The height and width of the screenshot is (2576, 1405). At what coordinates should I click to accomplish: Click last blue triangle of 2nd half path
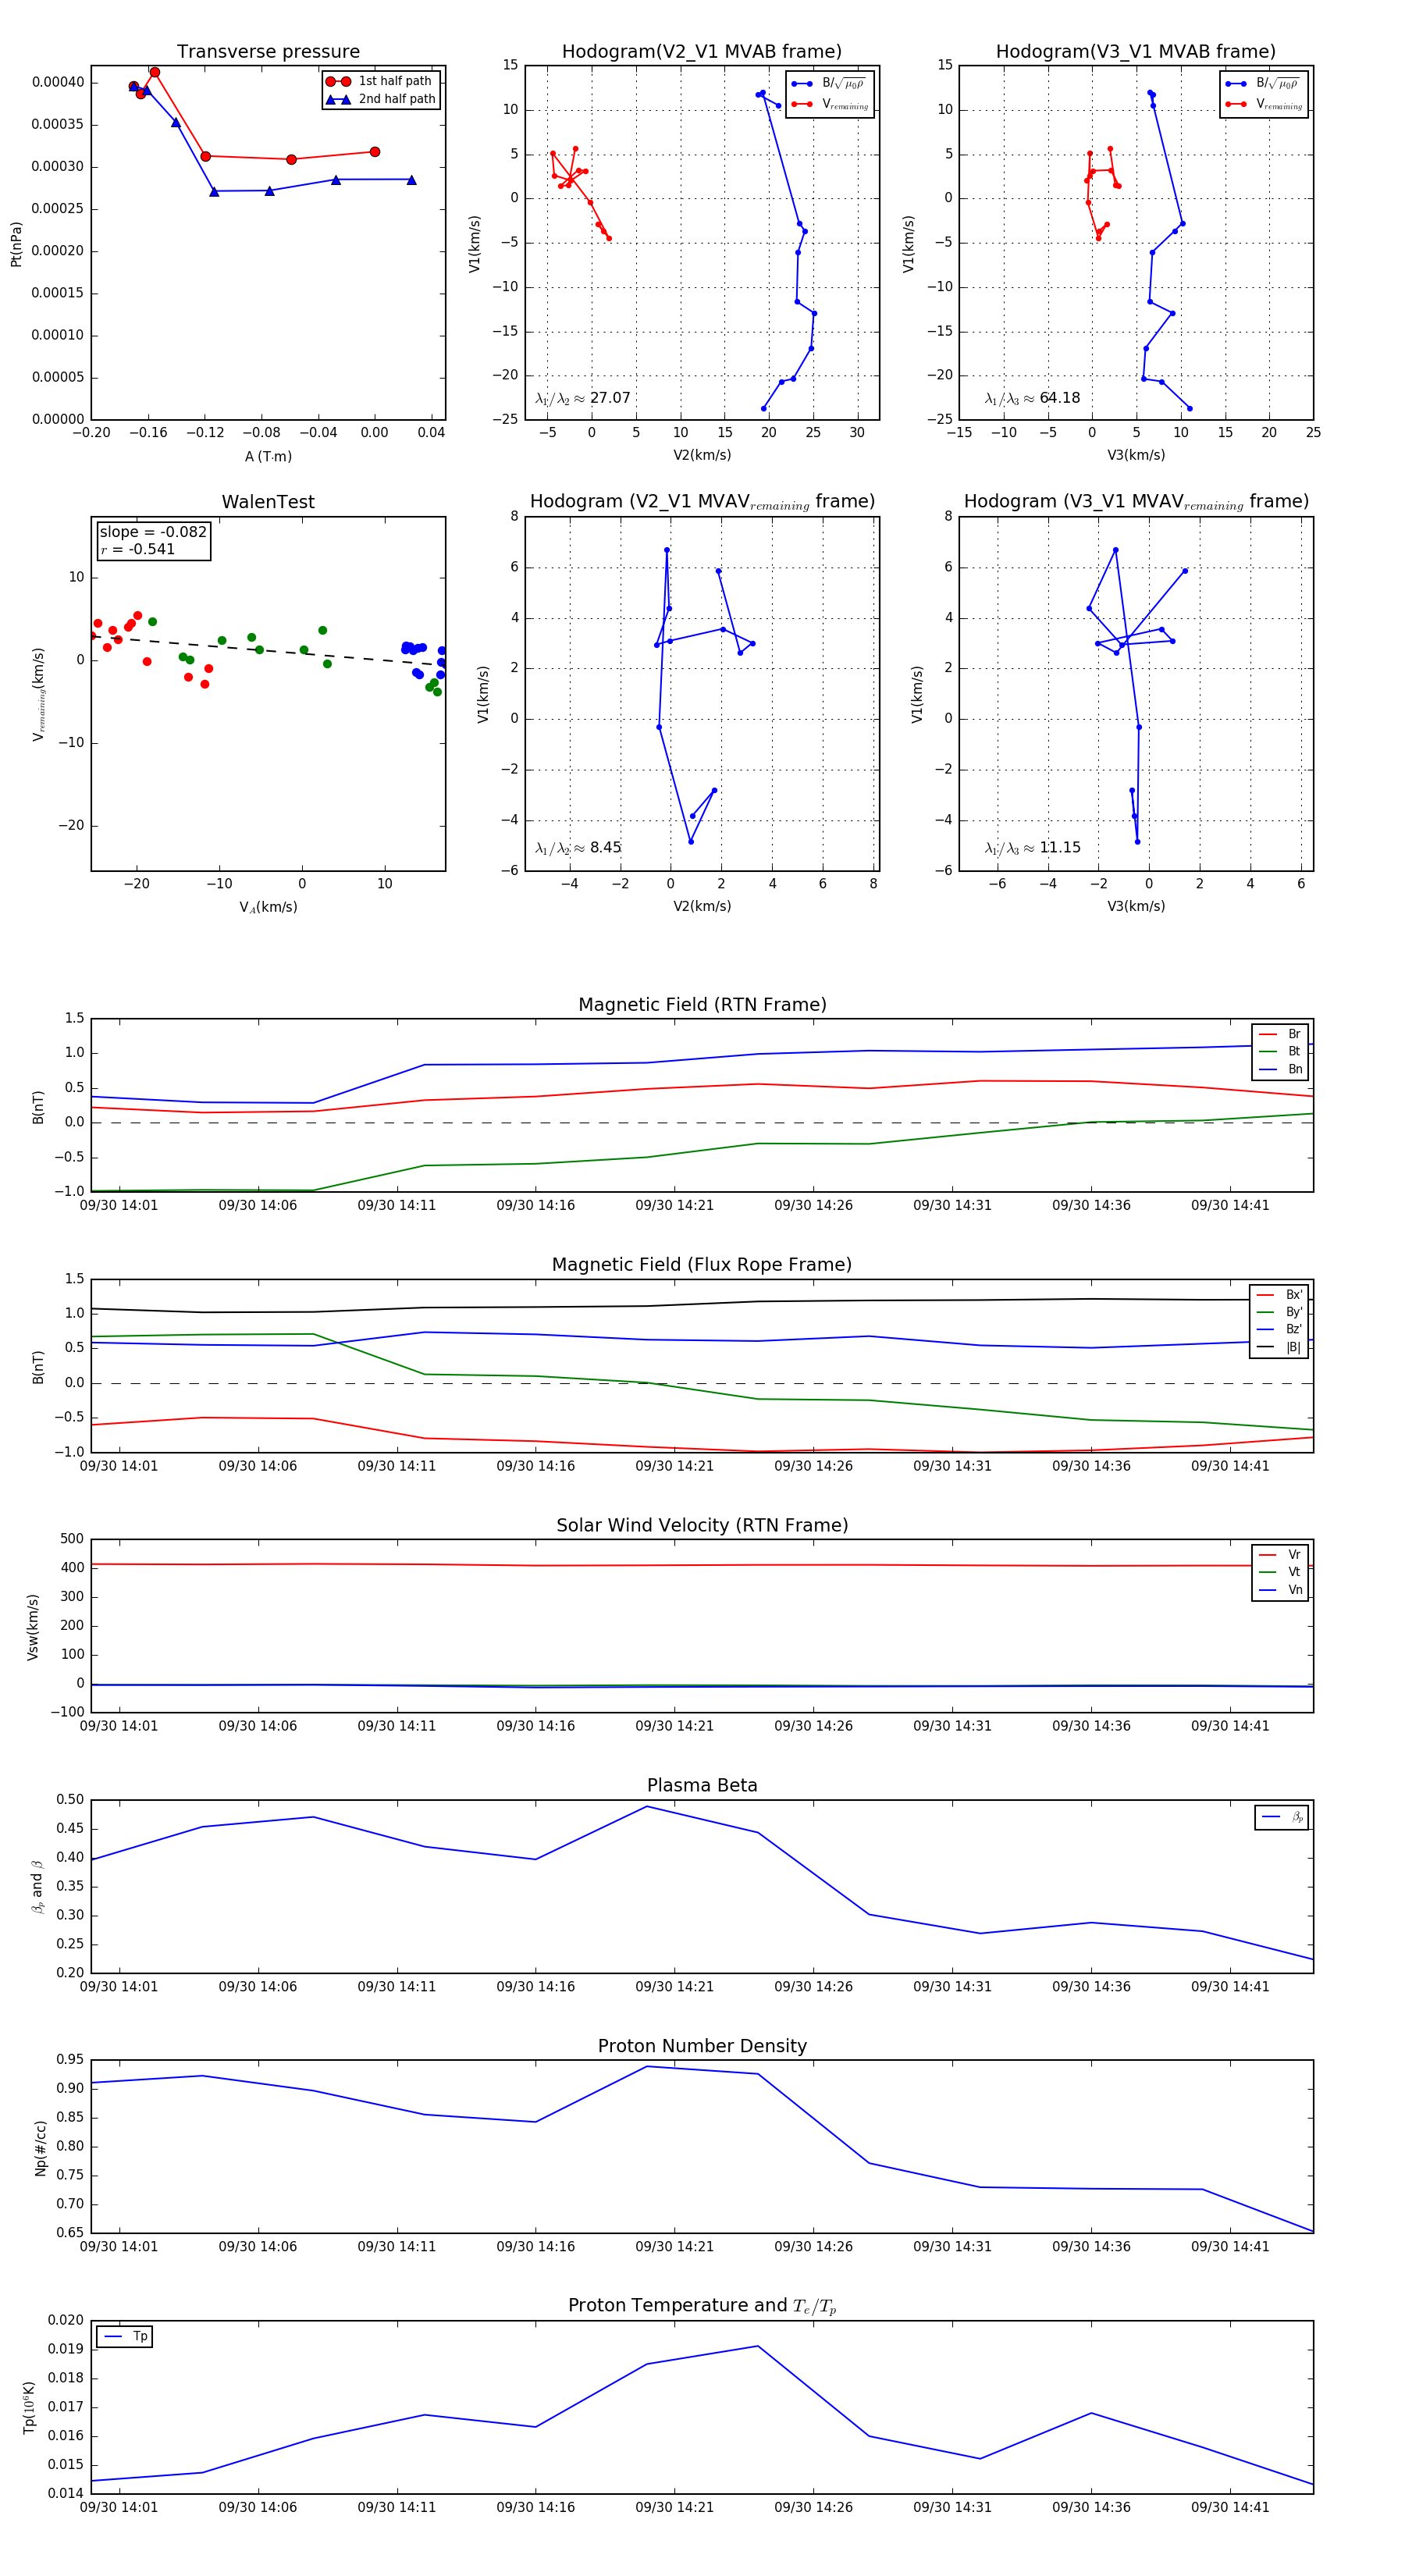[x=412, y=180]
